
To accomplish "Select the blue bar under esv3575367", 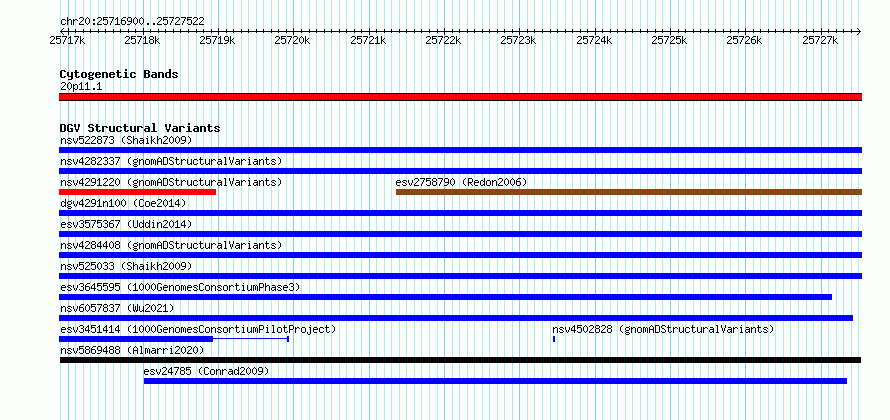I will [460, 234].
